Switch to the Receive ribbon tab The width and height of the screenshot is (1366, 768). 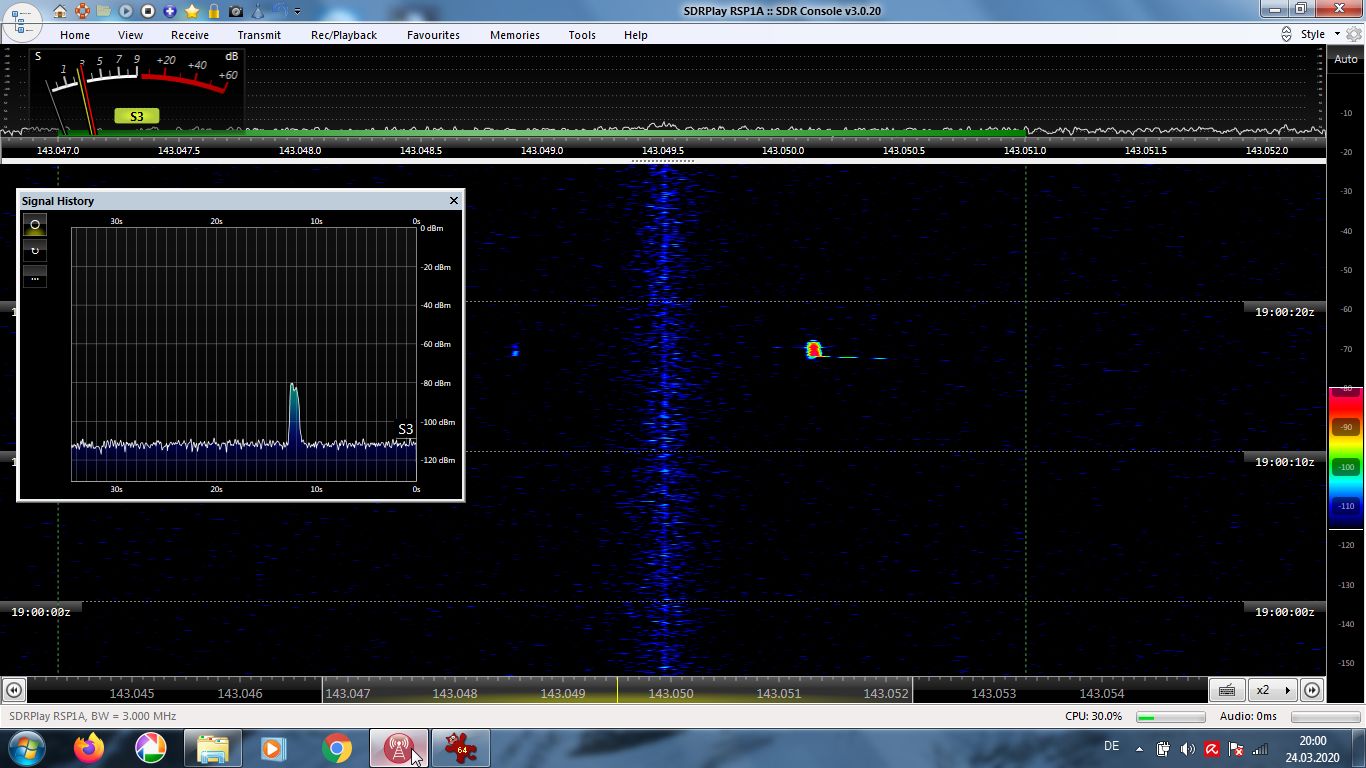[190, 35]
